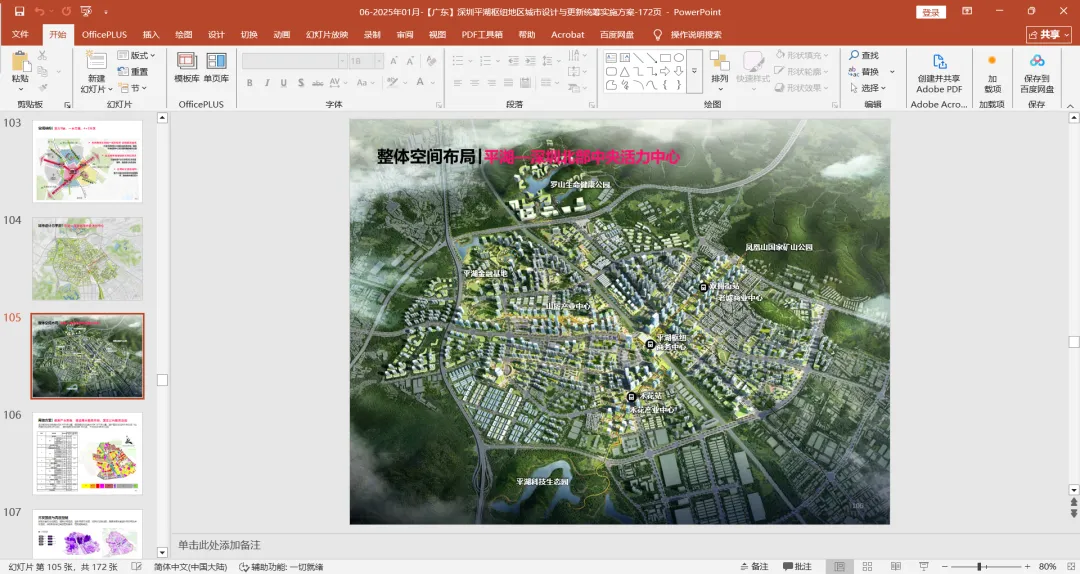Viewport: 1080px width, 574px height.
Task: Click the Cut scissors icon
Action: (43, 55)
